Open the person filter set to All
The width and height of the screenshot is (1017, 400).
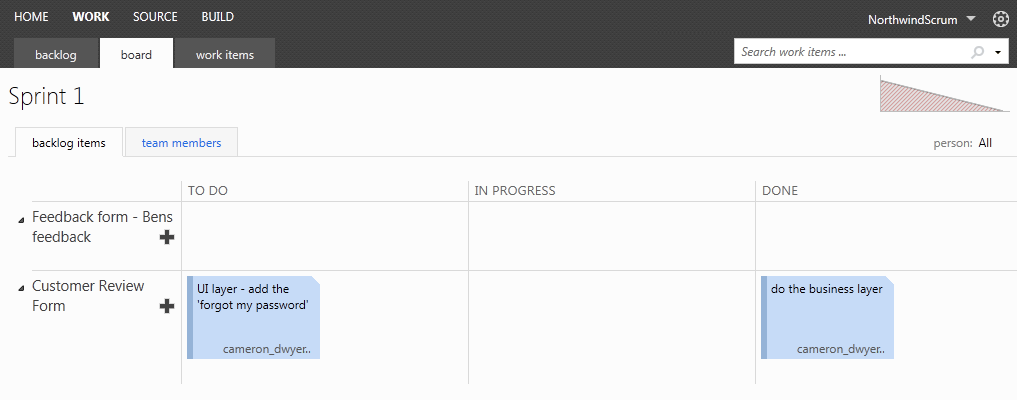click(985, 143)
